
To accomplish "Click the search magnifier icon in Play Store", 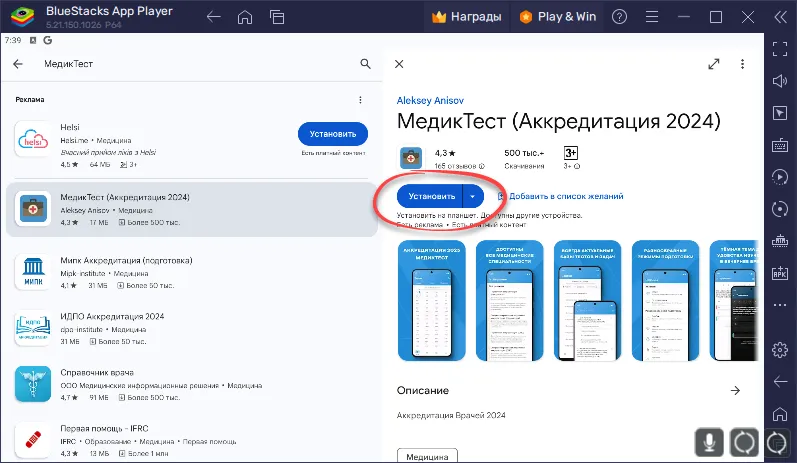I will click(365, 64).
